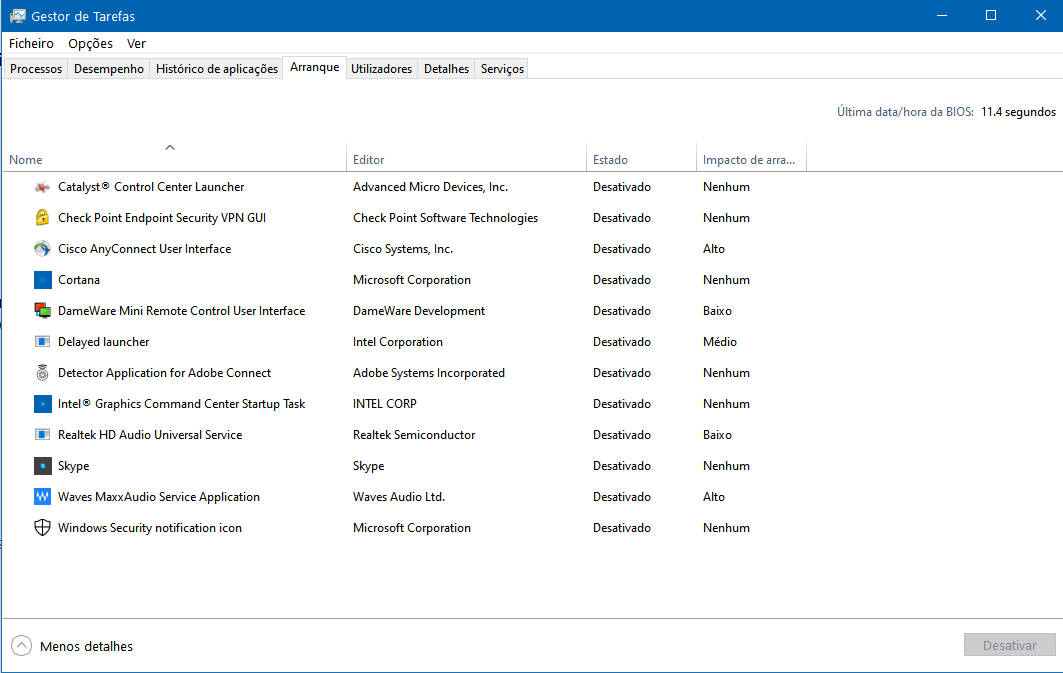Image resolution: width=1063 pixels, height=673 pixels.
Task: Open the Detalhes tab
Action: [x=446, y=68]
